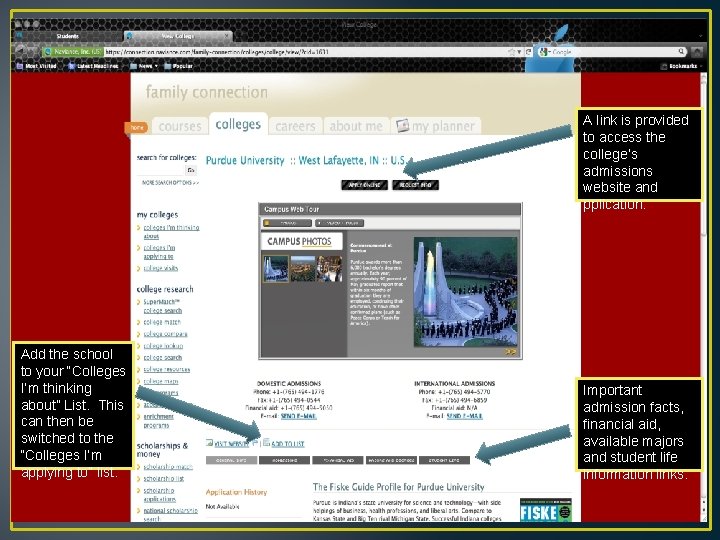The image size is (720, 540).
Task: Open college maps link
Action: click(161, 381)
